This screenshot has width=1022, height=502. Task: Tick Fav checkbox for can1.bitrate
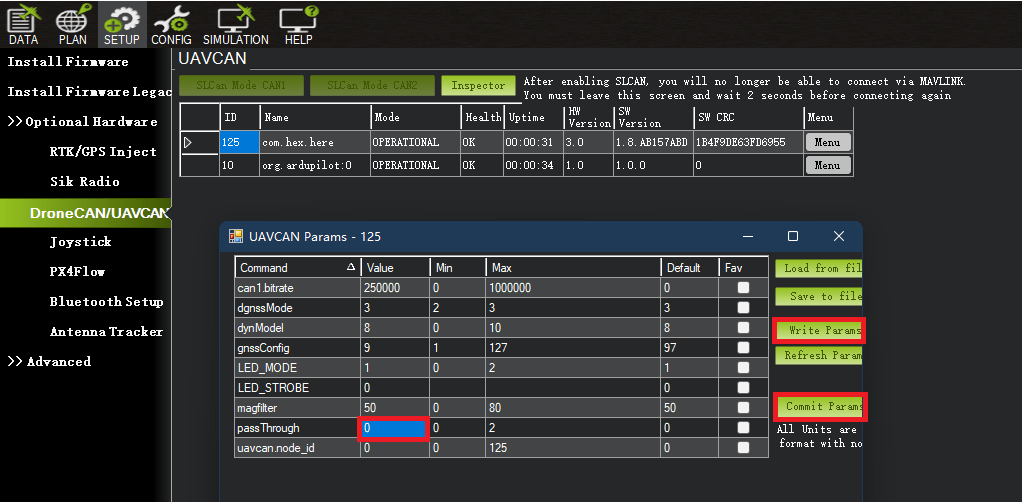click(743, 288)
